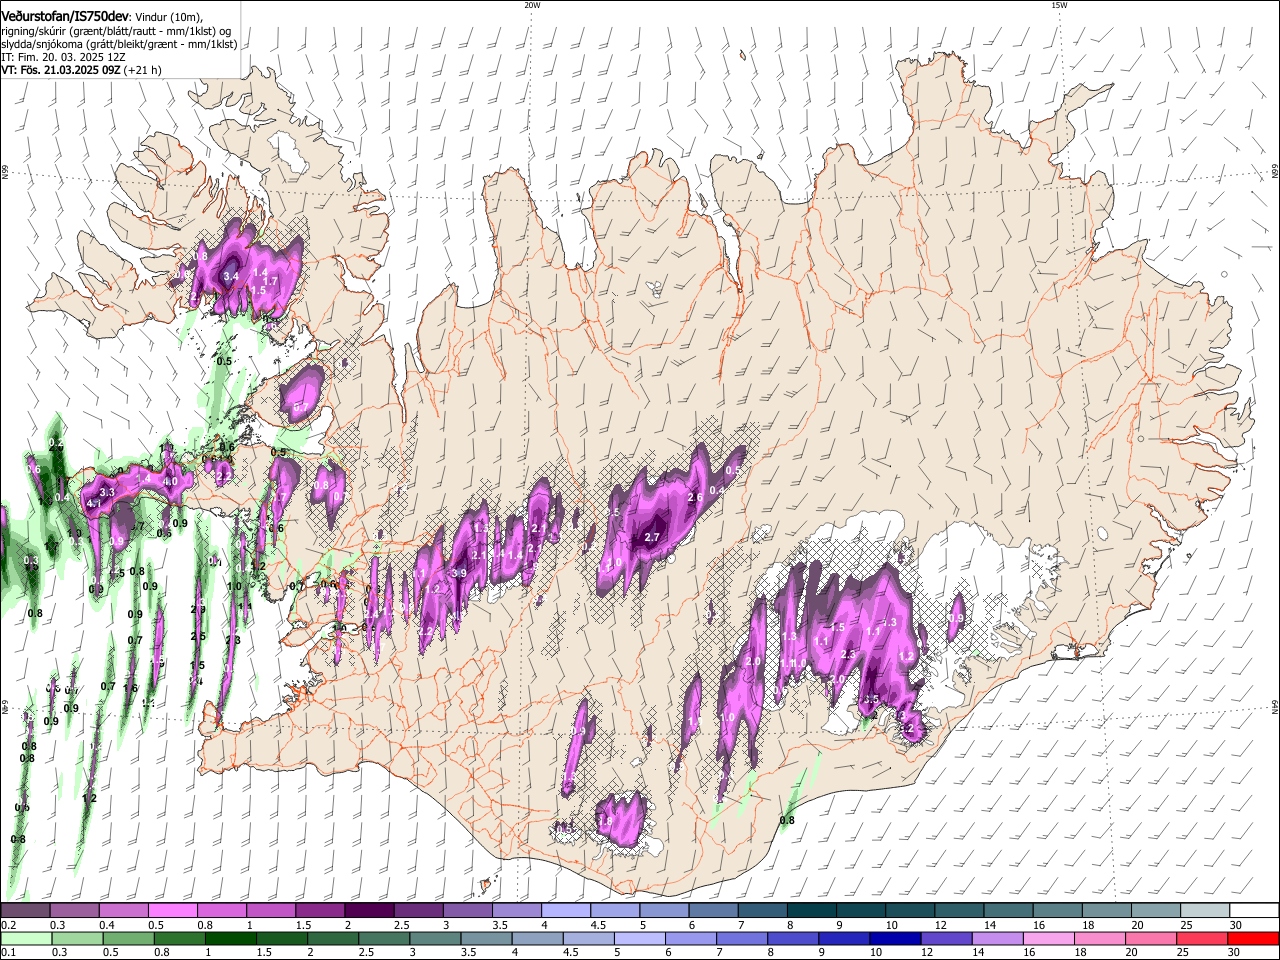Choose the upper legend swatch starting at 16
The width and height of the screenshot is (1280, 960).
pyautogui.click(x=1057, y=910)
